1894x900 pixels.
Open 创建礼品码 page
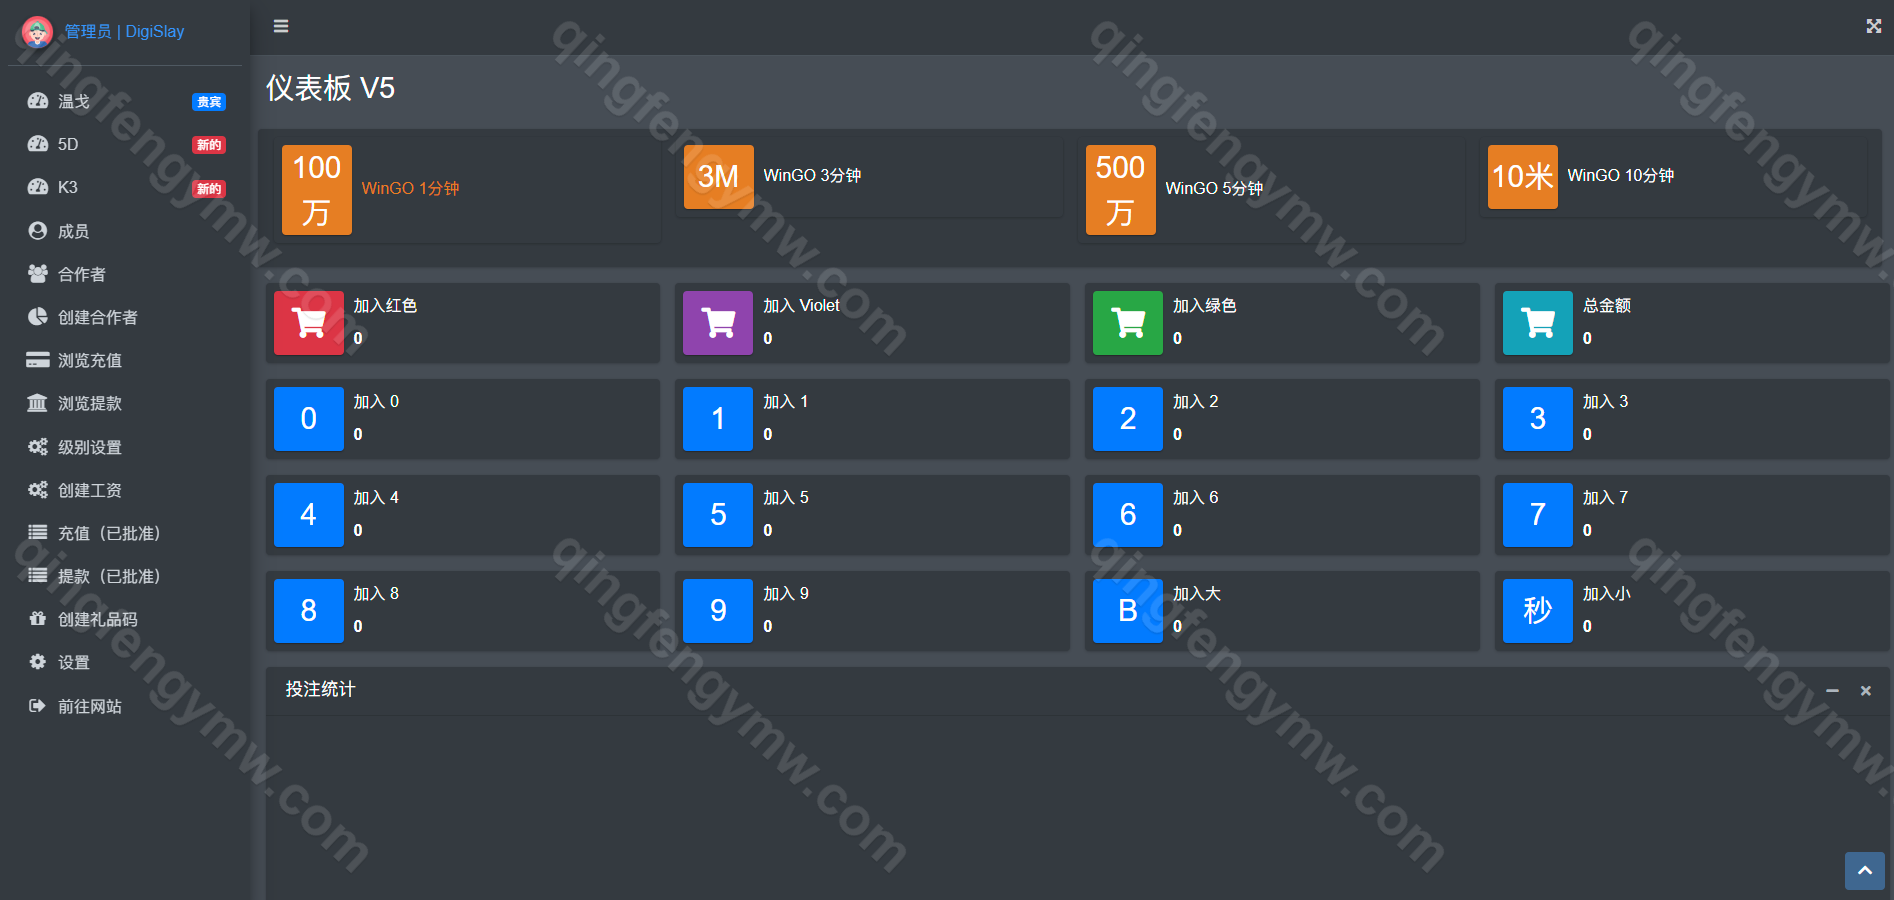click(x=125, y=619)
